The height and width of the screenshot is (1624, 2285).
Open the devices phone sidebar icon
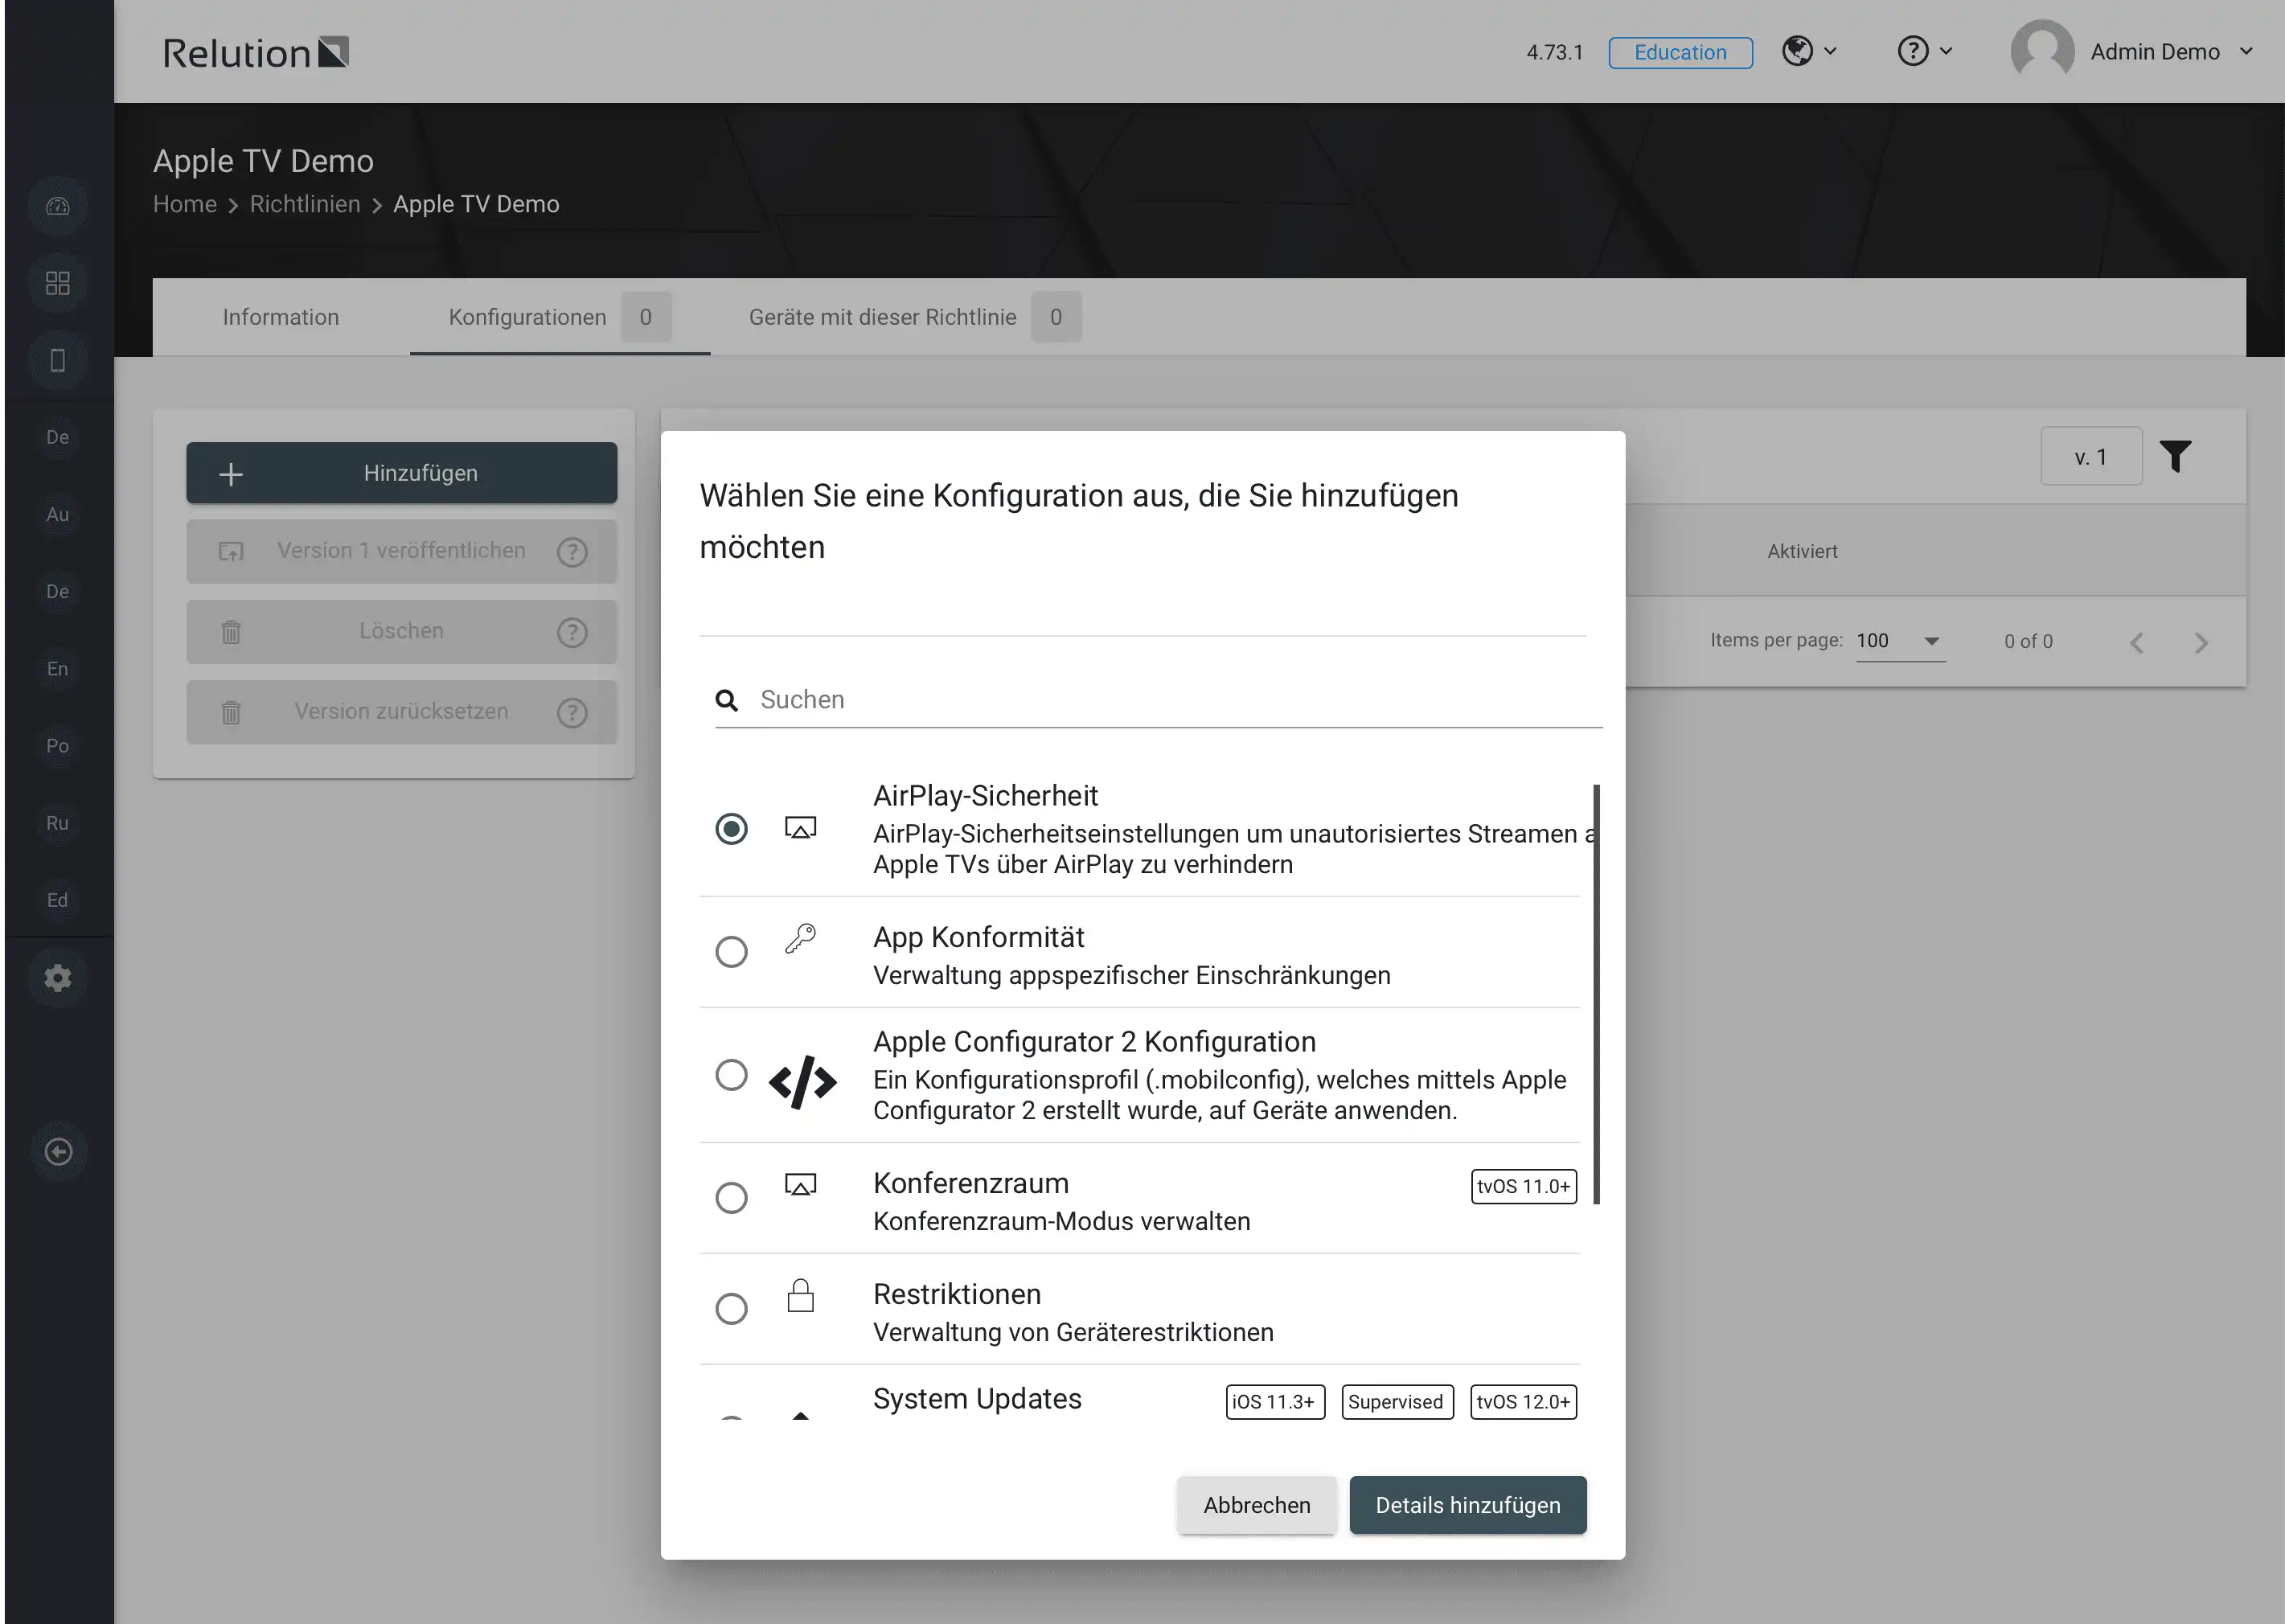58,360
